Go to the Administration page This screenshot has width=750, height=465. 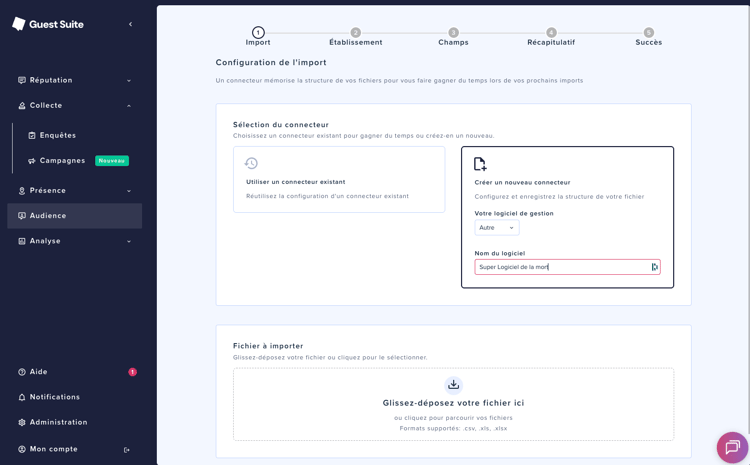click(x=58, y=422)
